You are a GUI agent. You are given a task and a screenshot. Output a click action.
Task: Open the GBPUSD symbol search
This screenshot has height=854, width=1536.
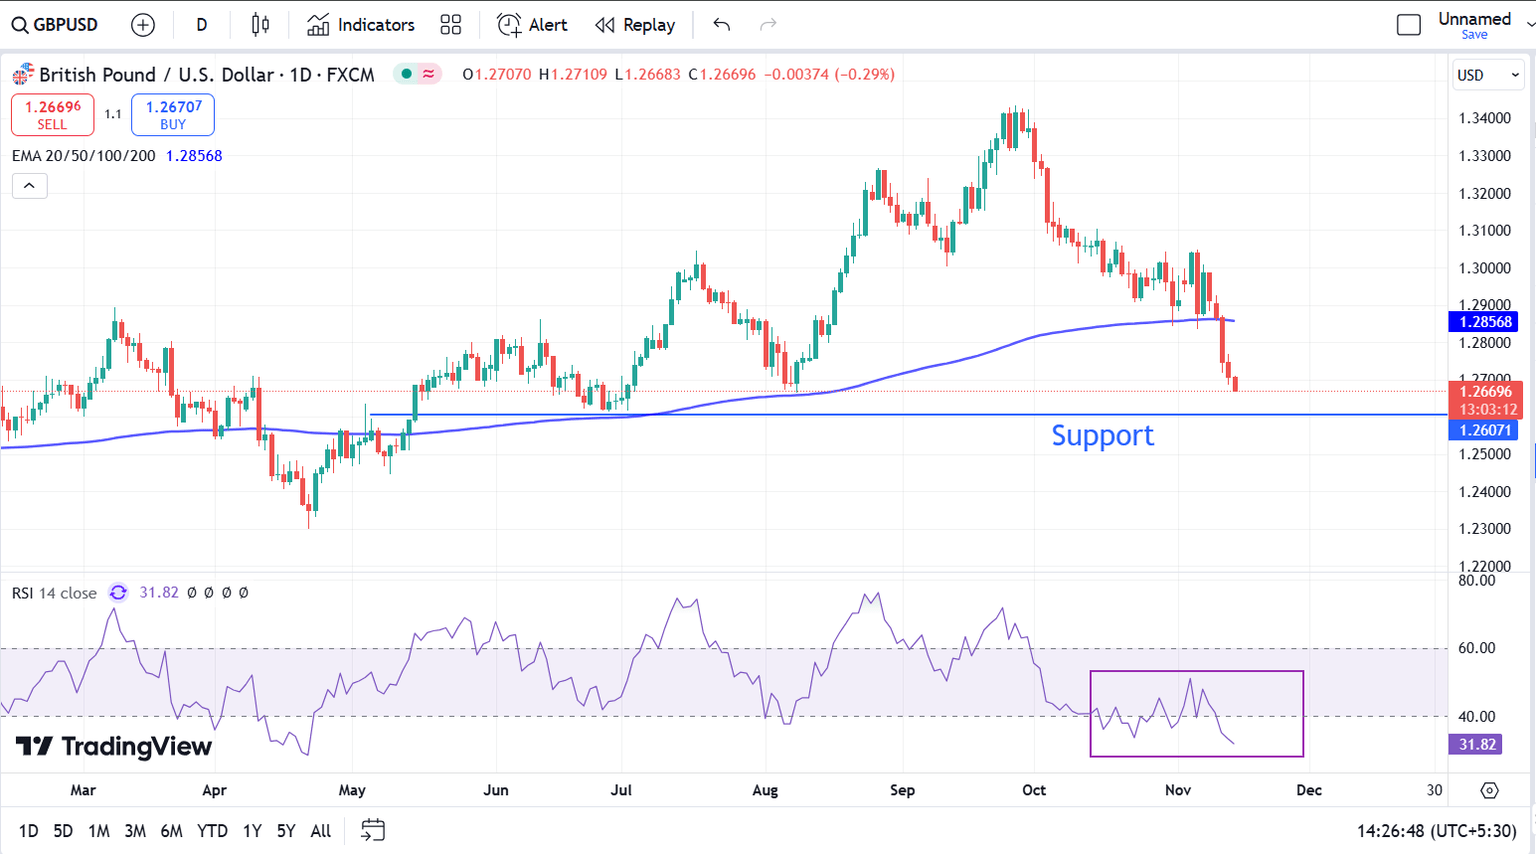pos(55,25)
